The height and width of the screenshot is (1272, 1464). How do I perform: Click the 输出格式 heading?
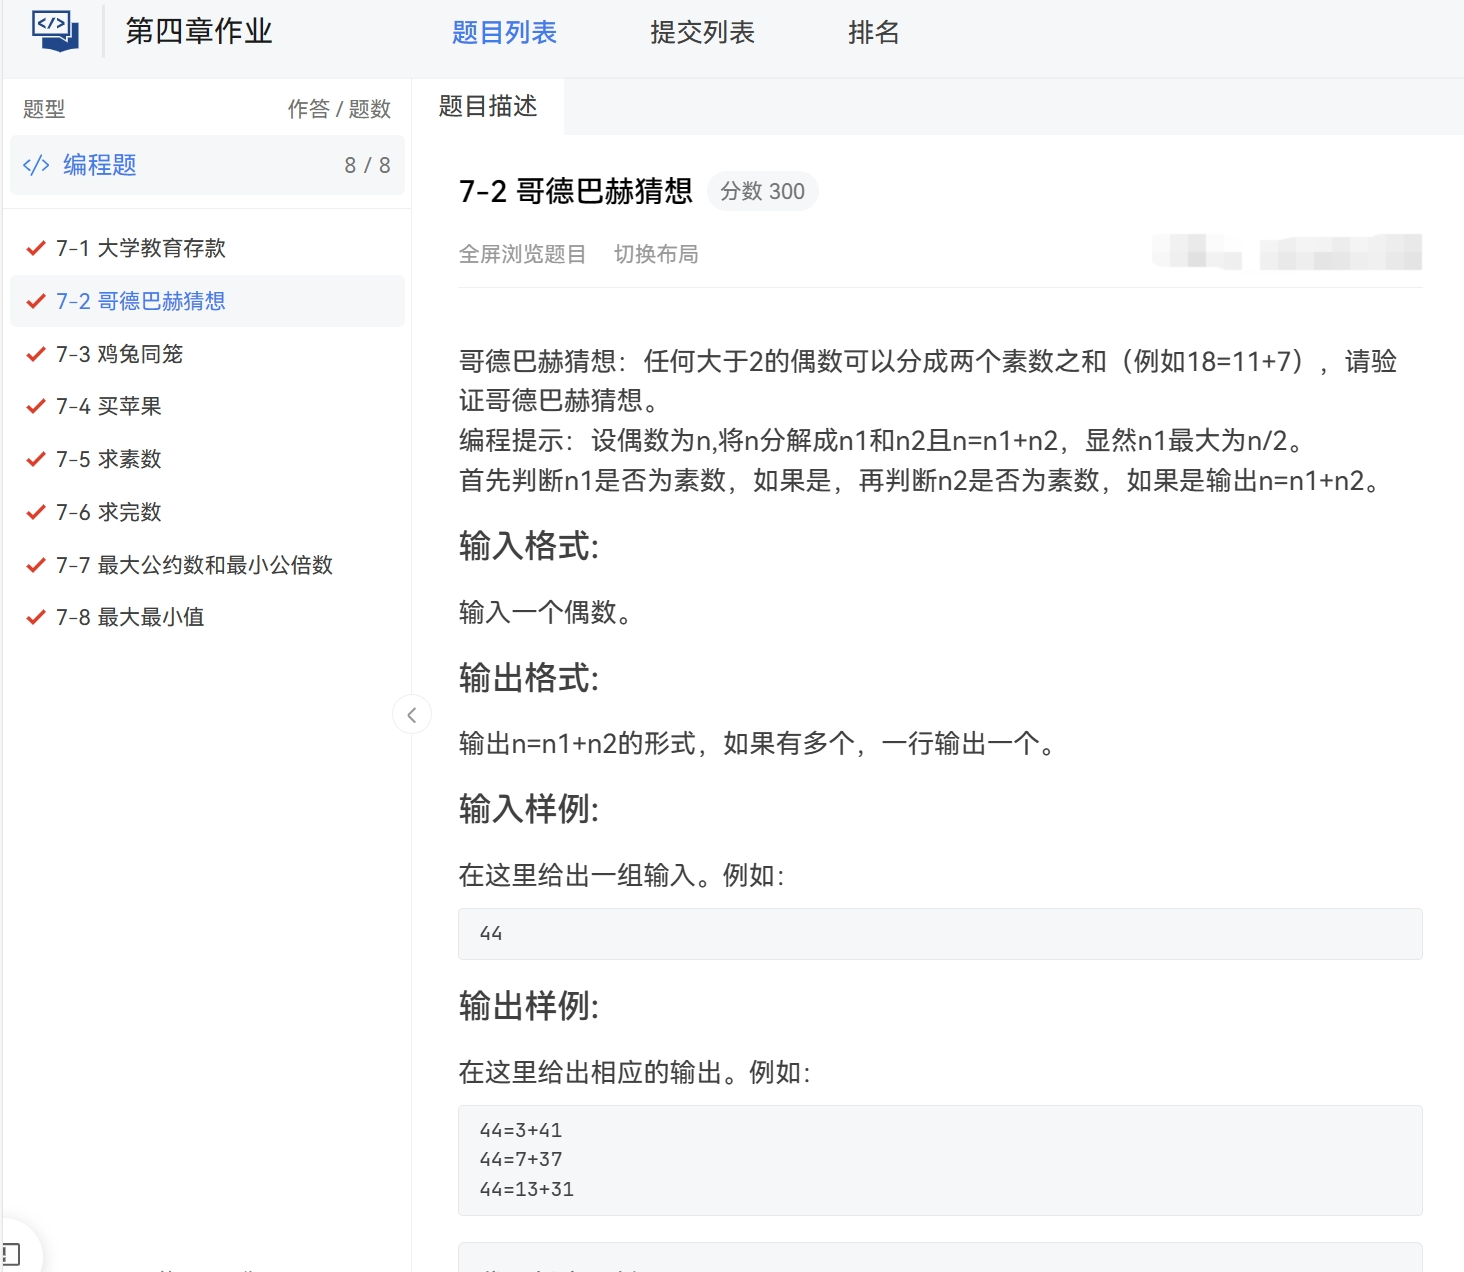tap(528, 678)
